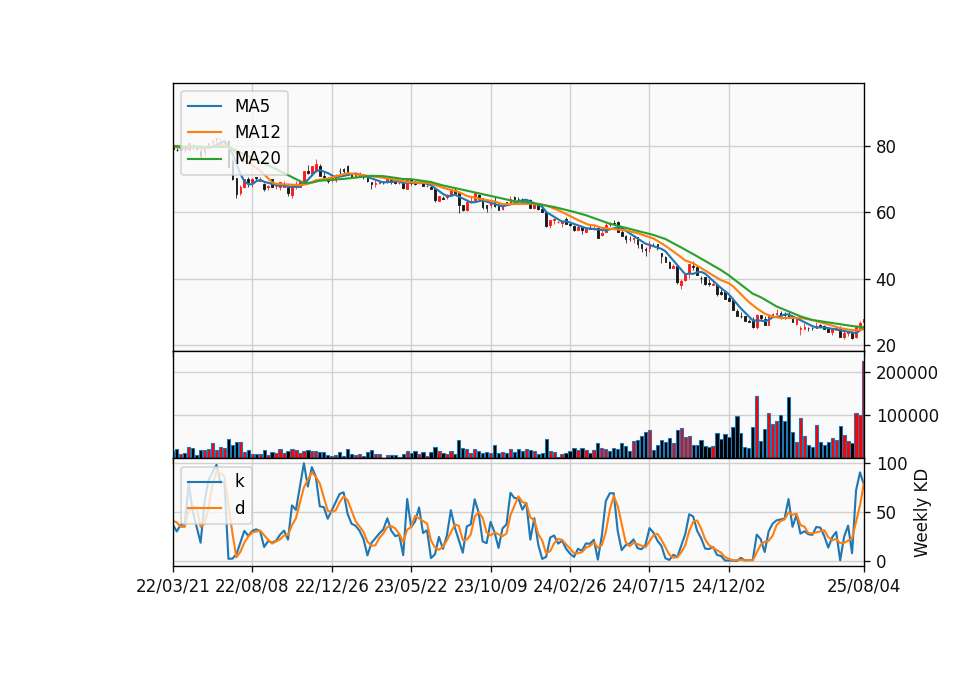
Task: Click the 23/05/22 date tick label
Action: tap(411, 586)
